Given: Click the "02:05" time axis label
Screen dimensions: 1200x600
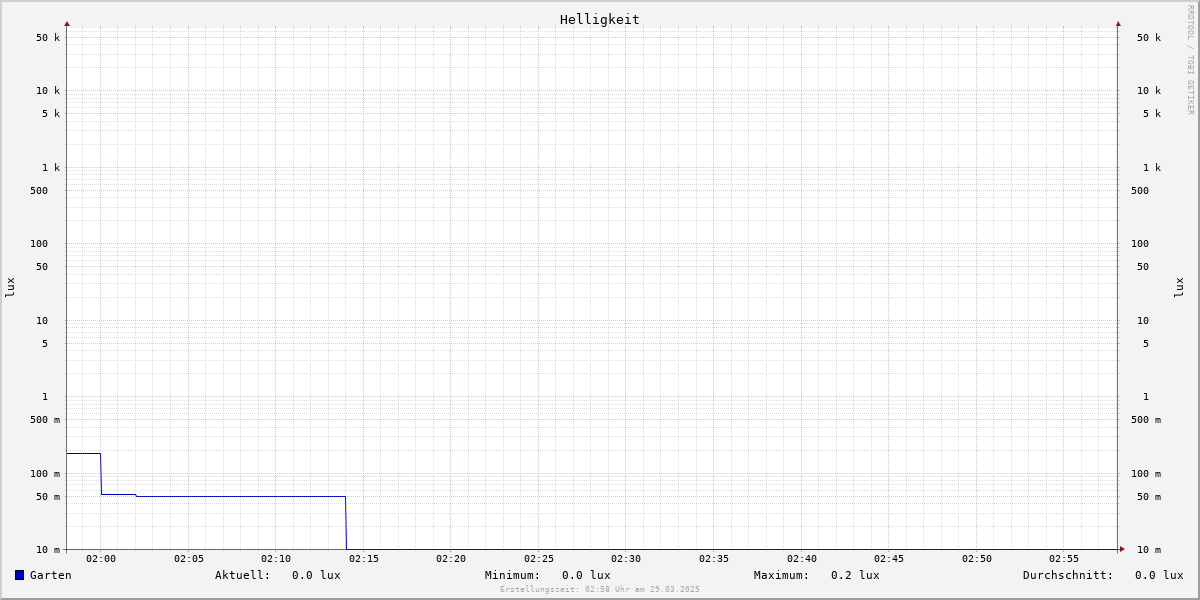Looking at the screenshot, I should pos(189,559).
